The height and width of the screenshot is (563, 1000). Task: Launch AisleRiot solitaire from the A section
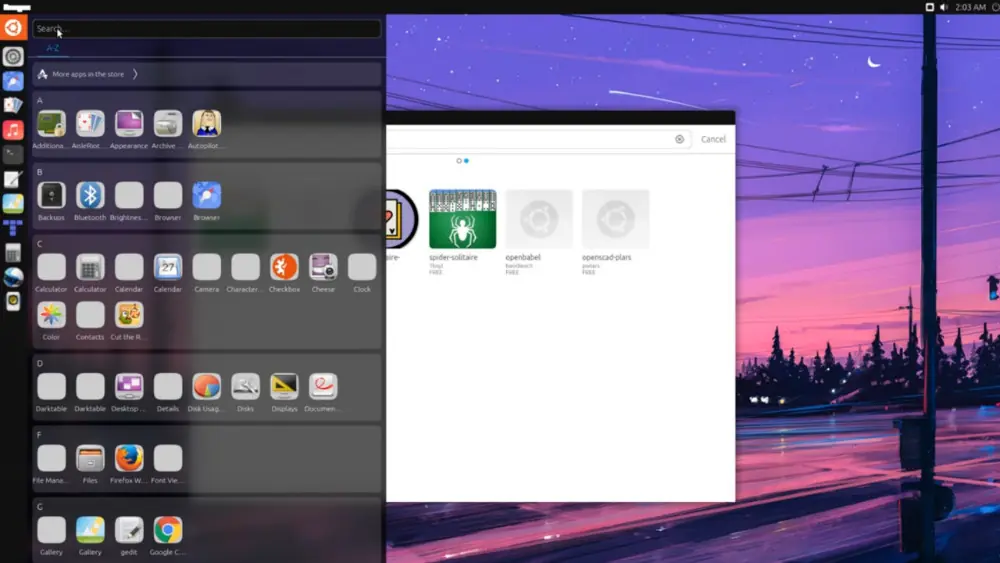[x=90, y=124]
